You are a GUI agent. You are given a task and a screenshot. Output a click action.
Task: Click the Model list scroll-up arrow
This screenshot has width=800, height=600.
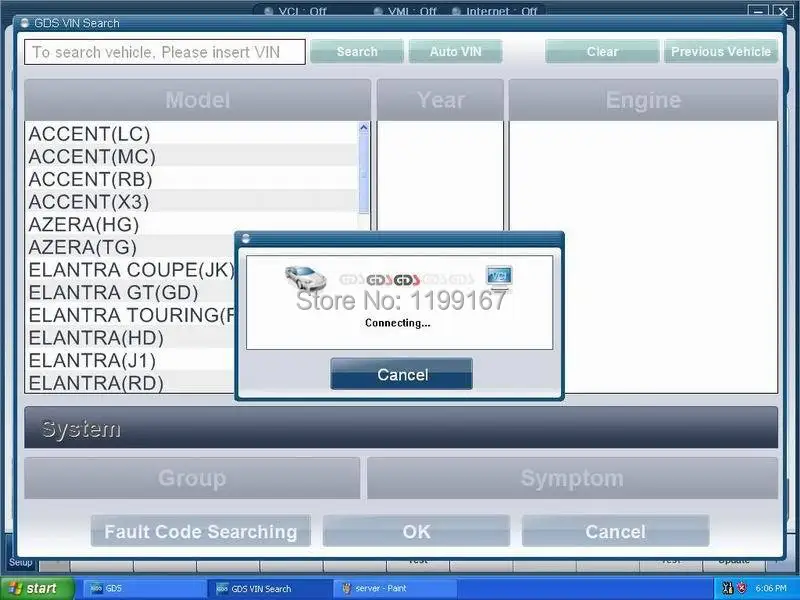(x=364, y=128)
